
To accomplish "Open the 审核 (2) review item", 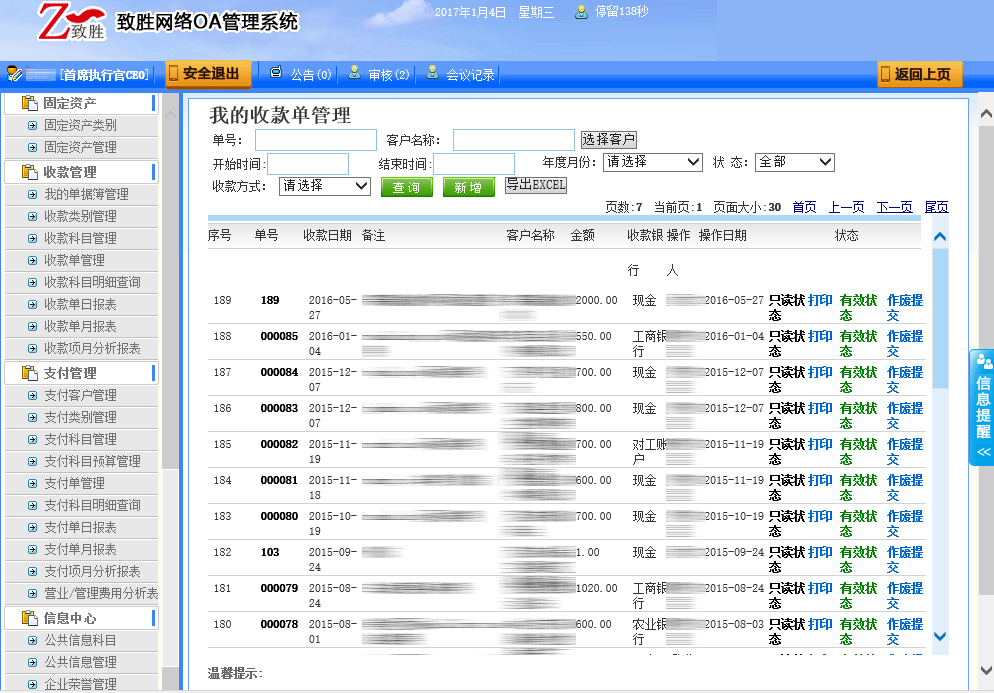I will [388, 75].
